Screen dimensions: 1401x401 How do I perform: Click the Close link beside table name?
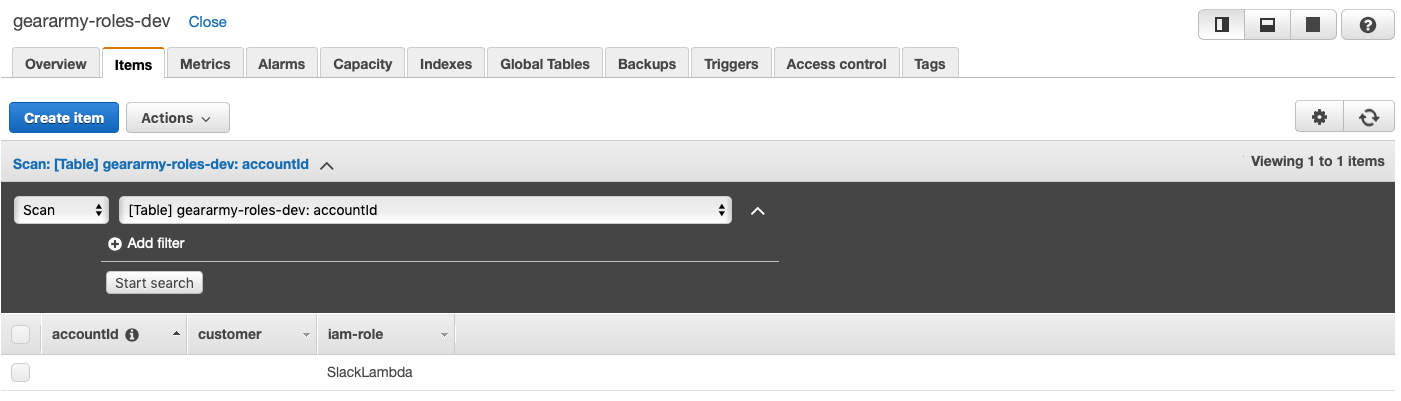click(207, 22)
